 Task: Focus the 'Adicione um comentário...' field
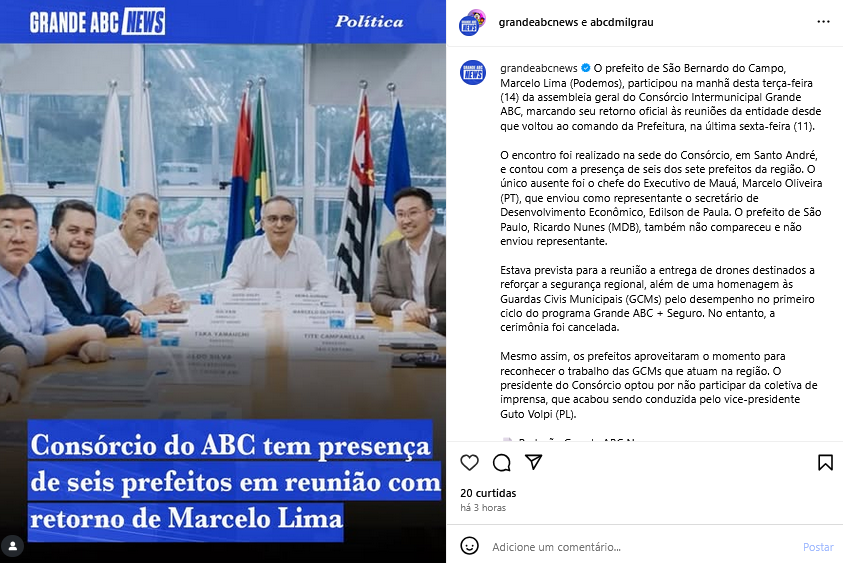[642, 547]
